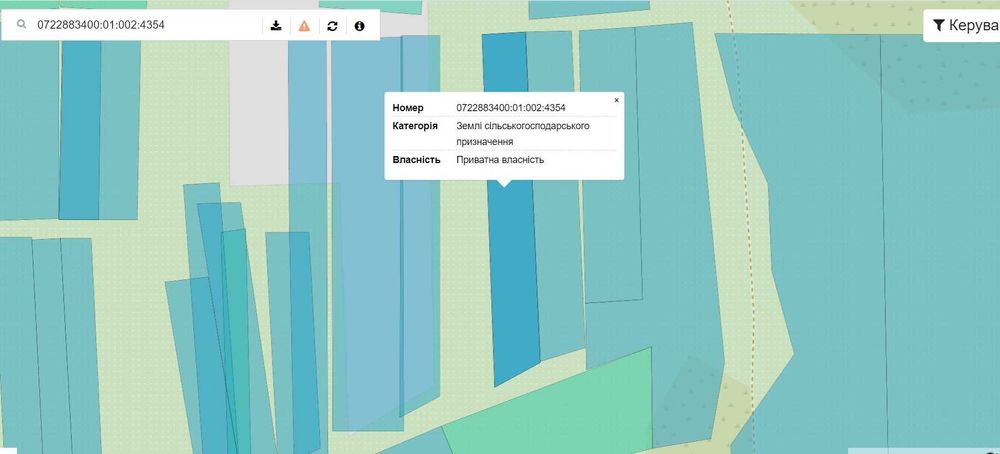Screen dimensions: 1000x454
Task: Click the Власність label in popup
Action: 416,159
